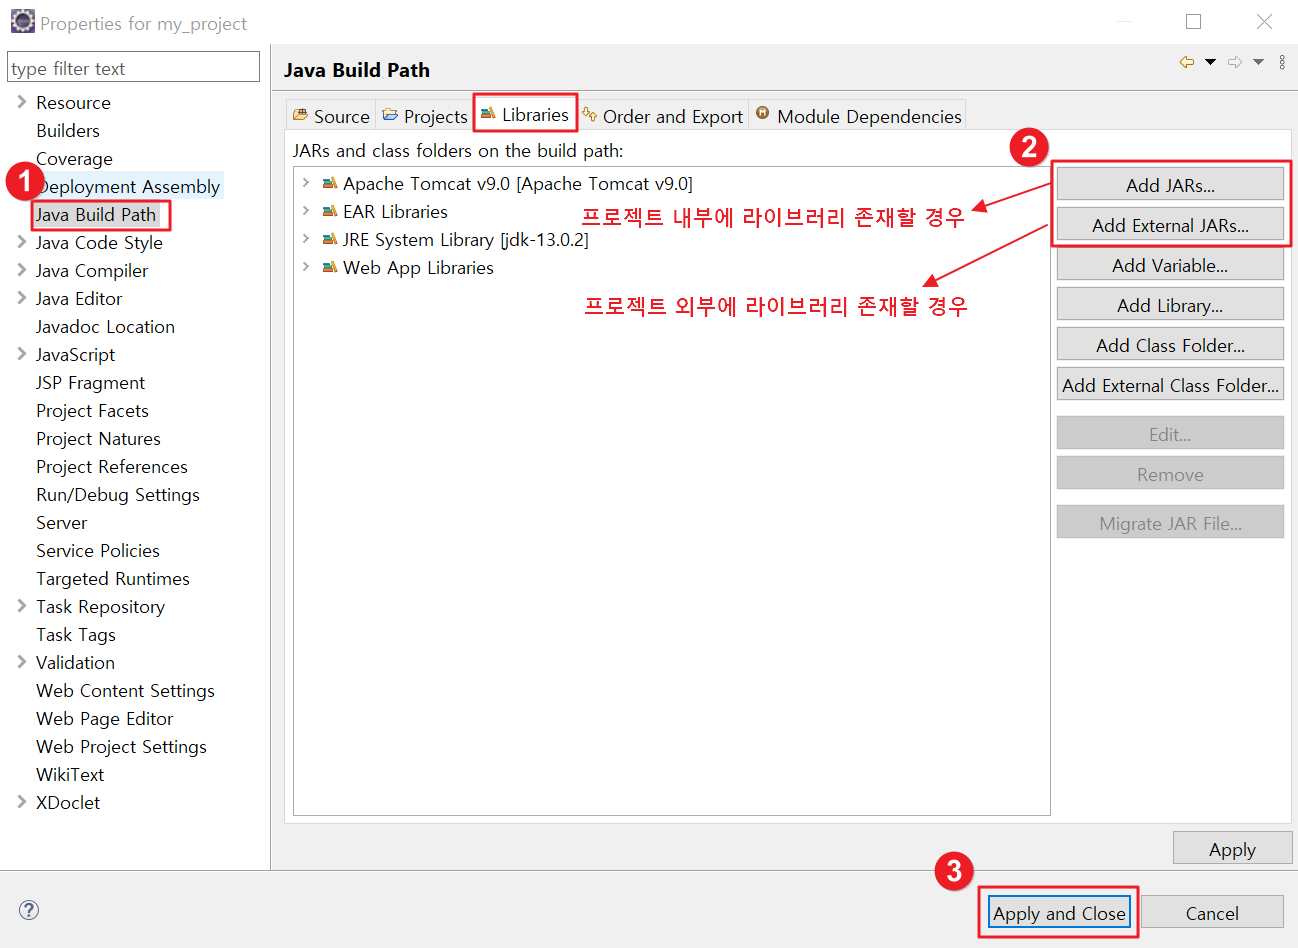Cancel the properties dialog

click(1212, 913)
